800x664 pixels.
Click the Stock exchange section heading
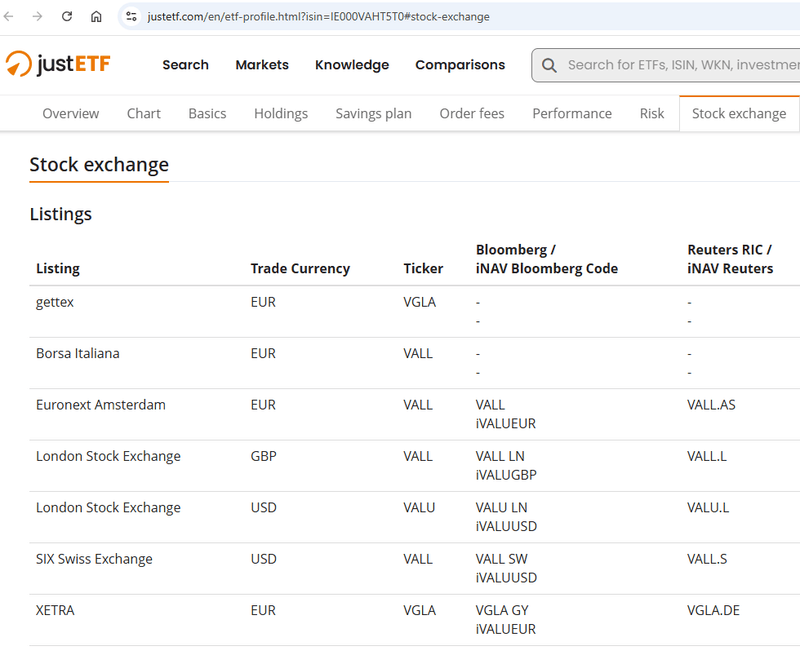99,164
